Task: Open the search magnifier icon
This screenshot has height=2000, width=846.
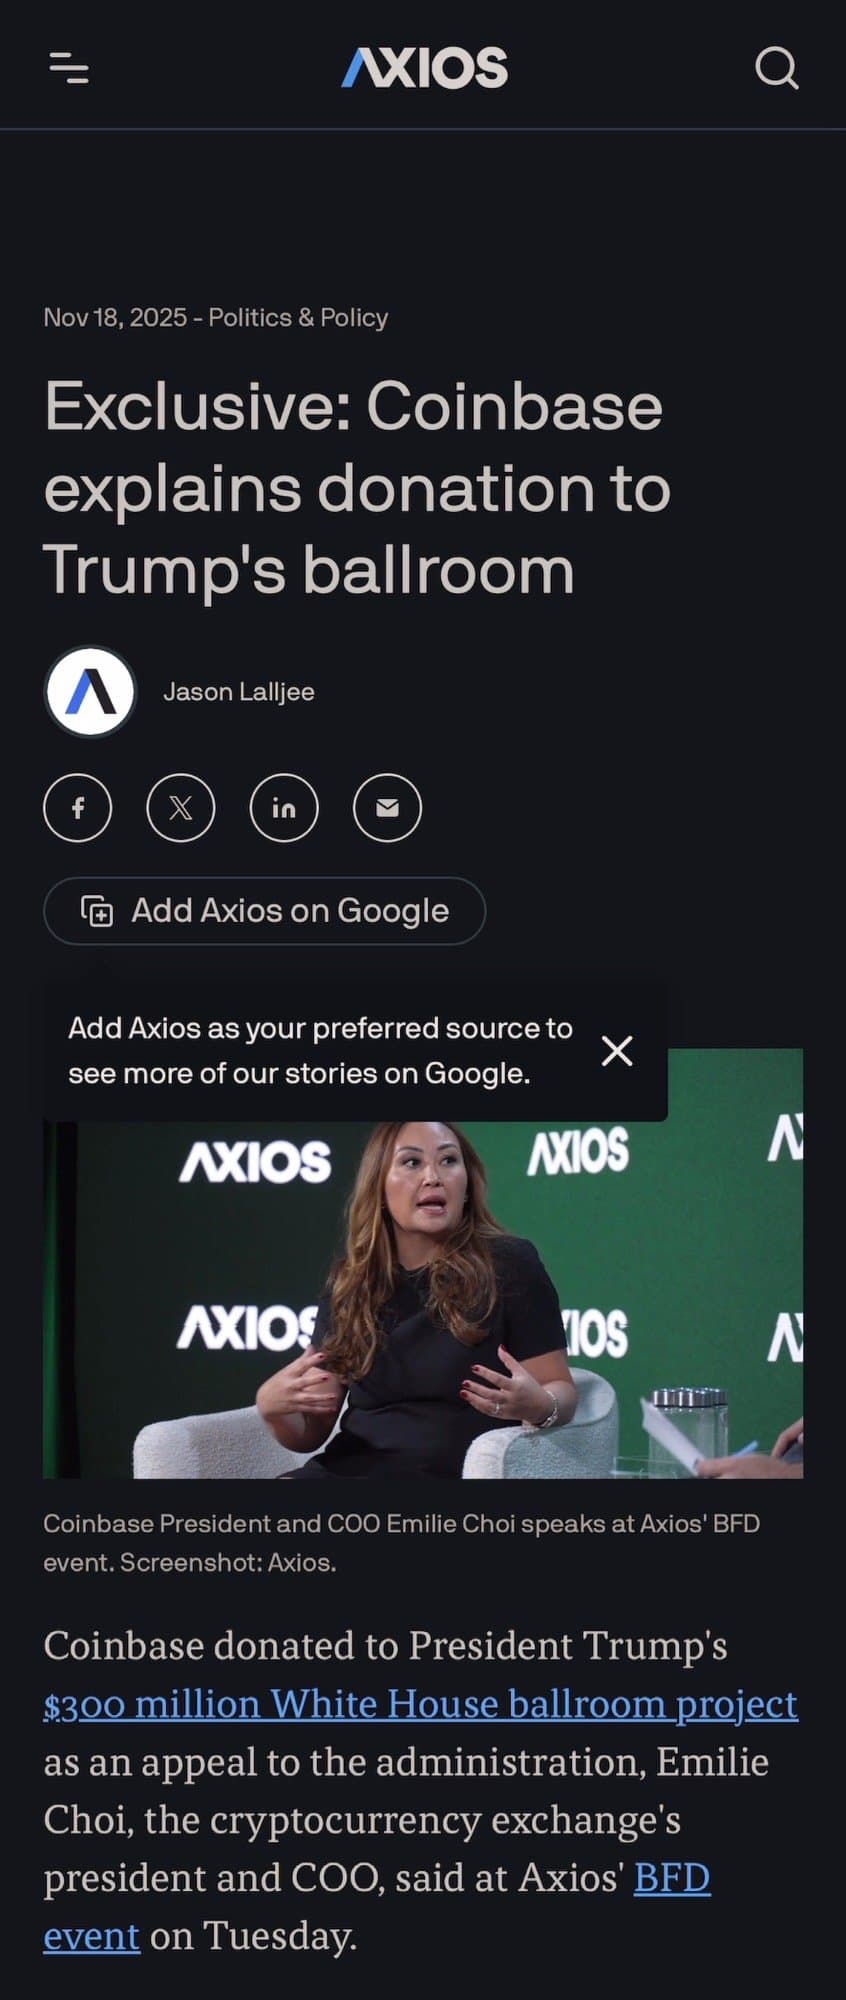Action: (x=776, y=68)
